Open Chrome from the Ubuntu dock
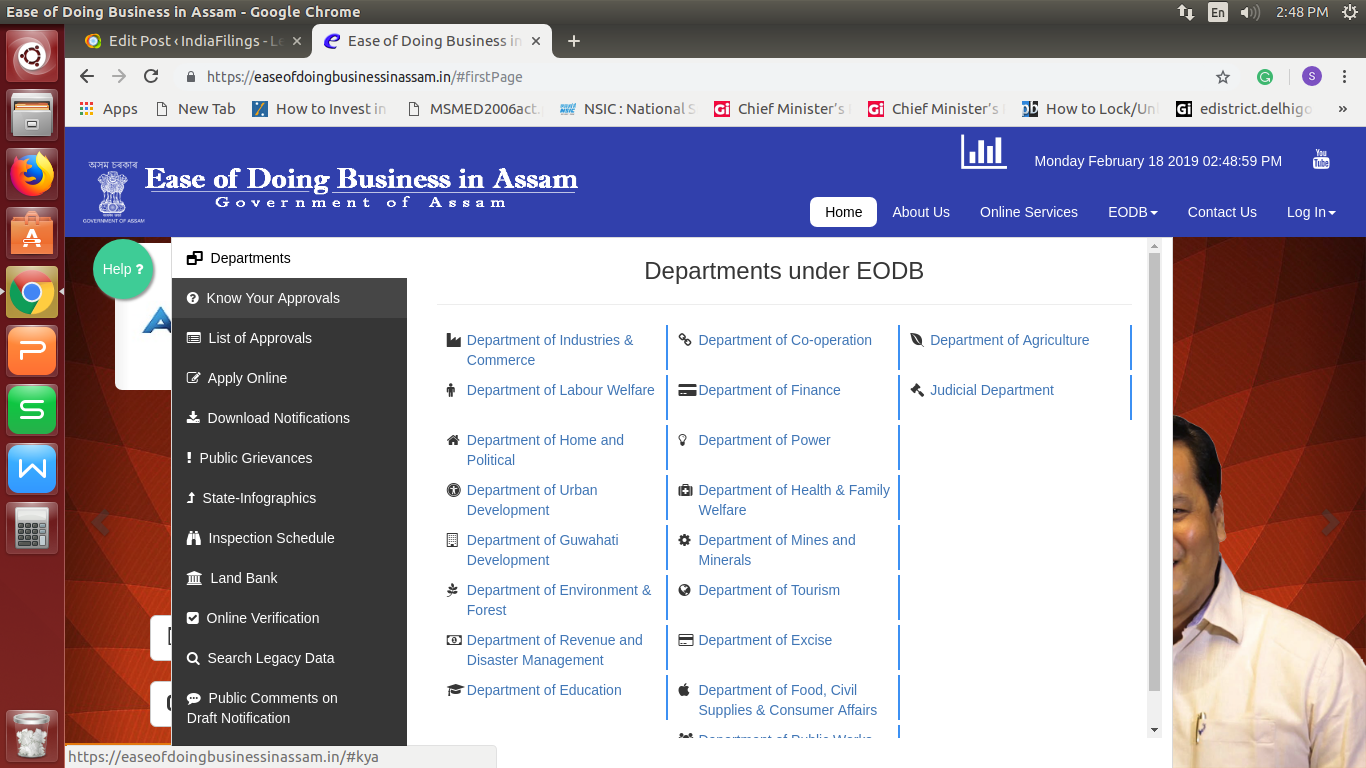 [x=32, y=290]
